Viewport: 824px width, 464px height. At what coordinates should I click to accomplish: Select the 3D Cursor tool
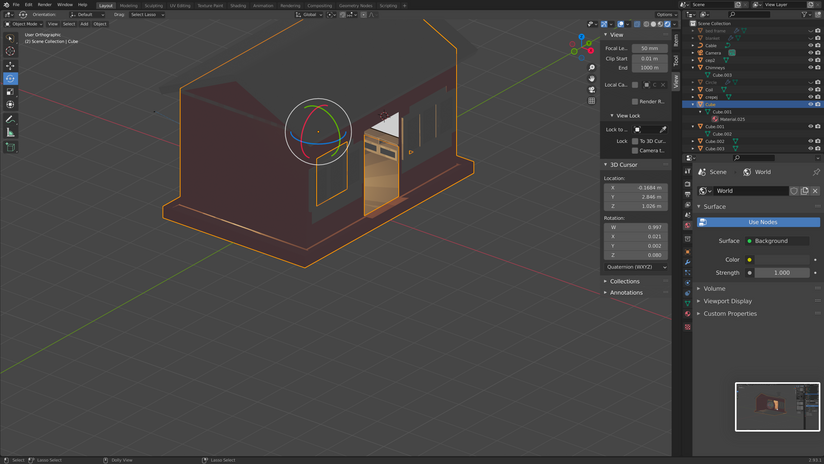10,51
